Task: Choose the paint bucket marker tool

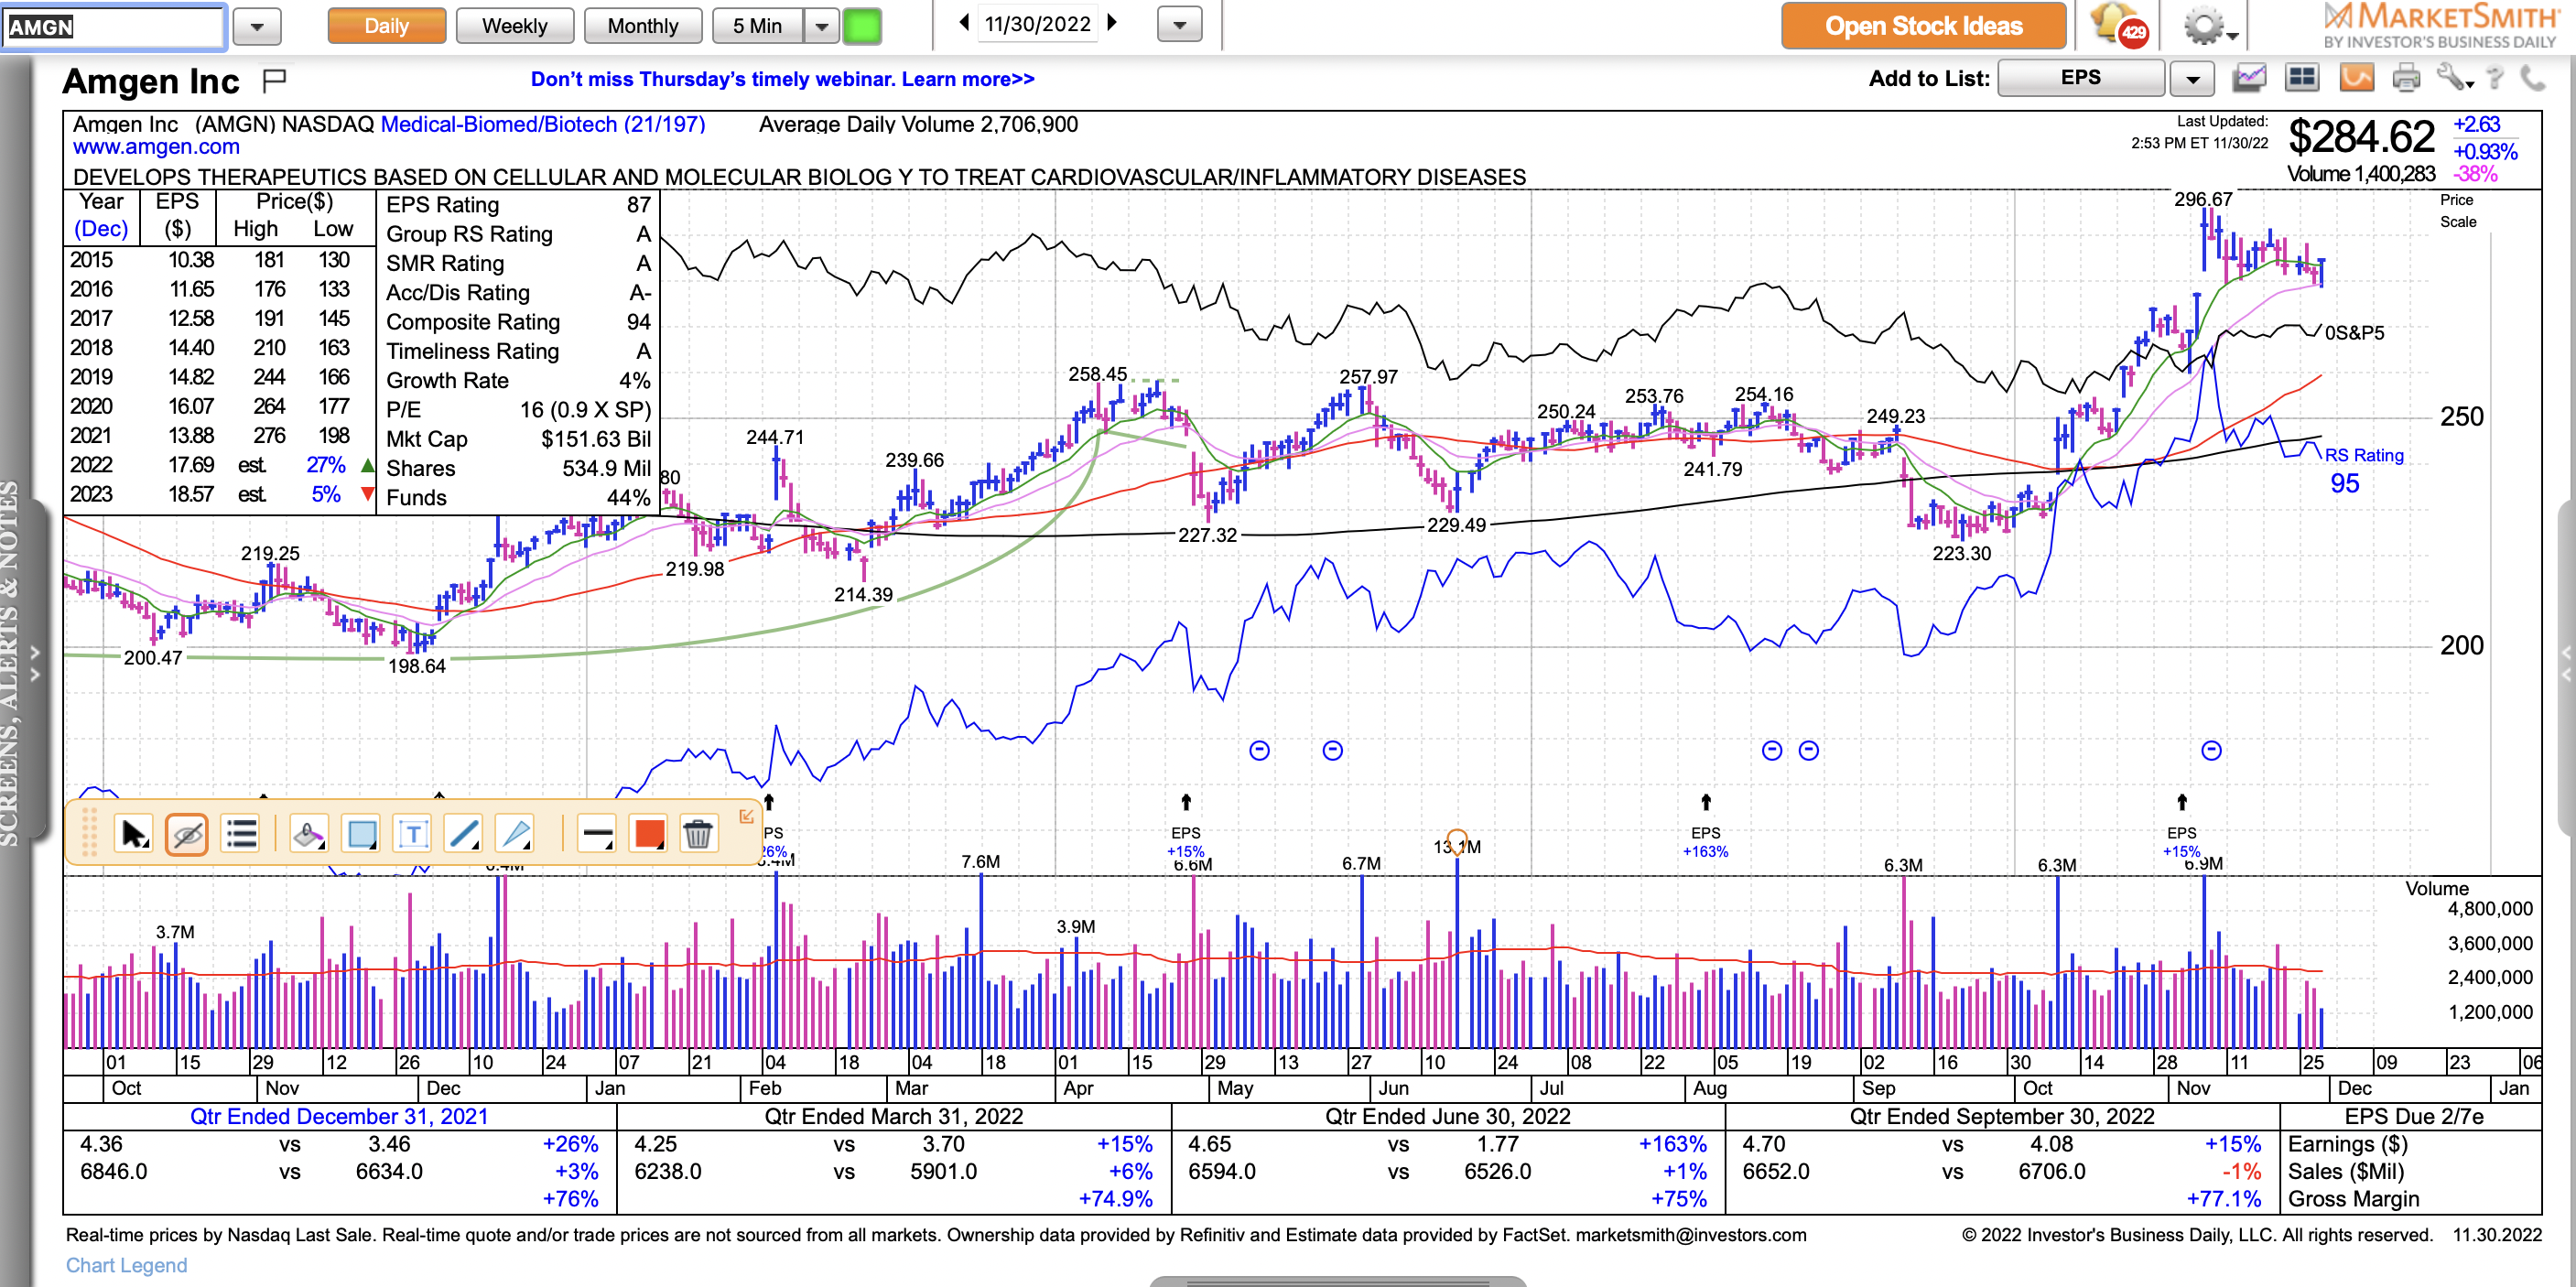Action: (308, 833)
